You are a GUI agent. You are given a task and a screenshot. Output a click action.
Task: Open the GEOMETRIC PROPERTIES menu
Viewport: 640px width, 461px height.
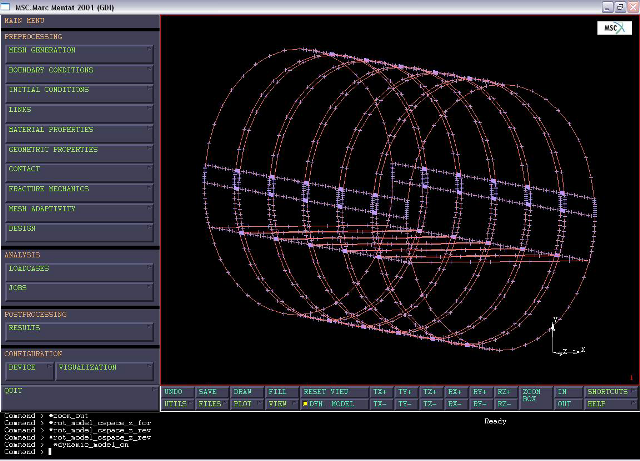(x=80, y=154)
